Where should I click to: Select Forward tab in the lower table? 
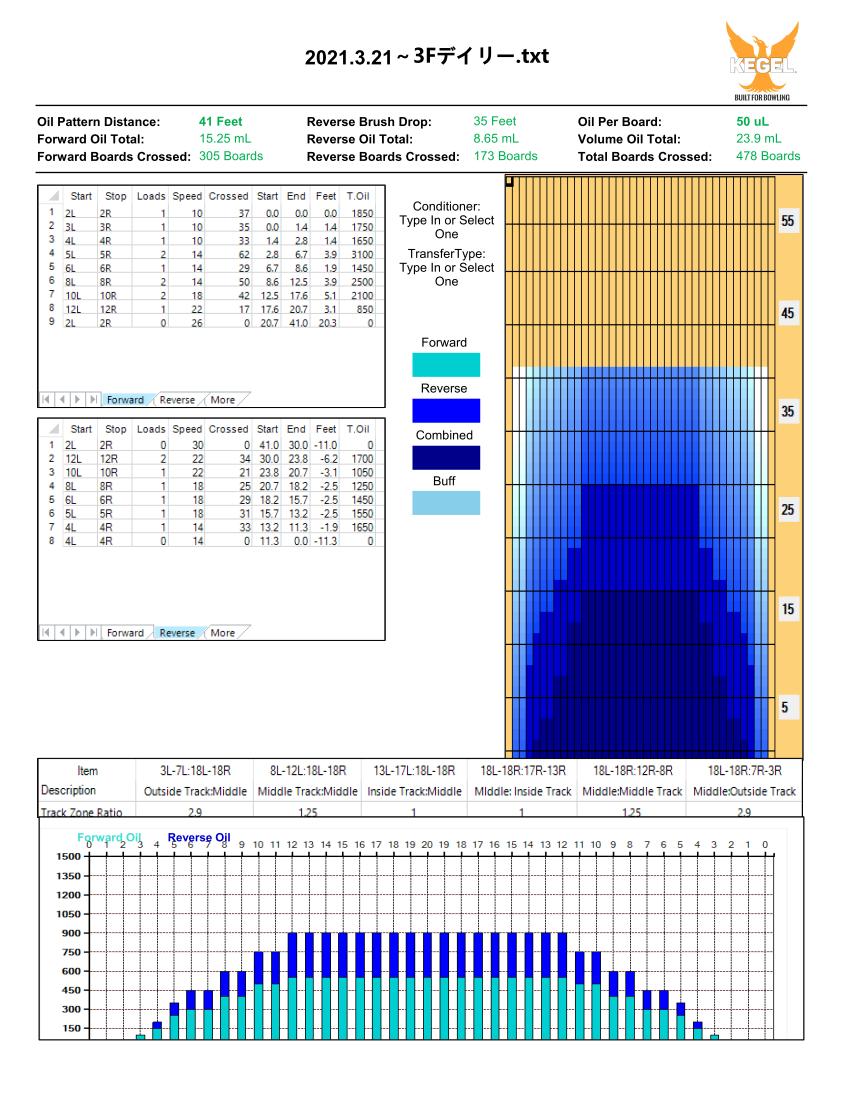pyautogui.click(x=125, y=633)
